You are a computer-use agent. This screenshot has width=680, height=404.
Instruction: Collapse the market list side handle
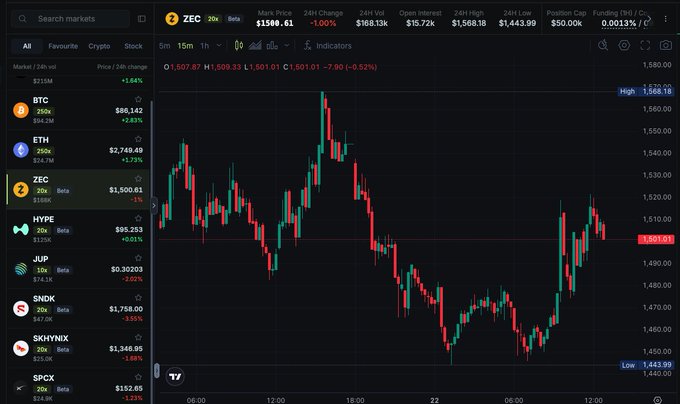(154, 205)
